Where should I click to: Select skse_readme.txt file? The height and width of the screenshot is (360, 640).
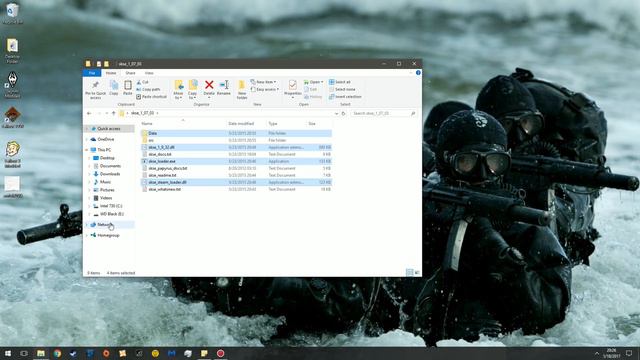(x=236, y=175)
